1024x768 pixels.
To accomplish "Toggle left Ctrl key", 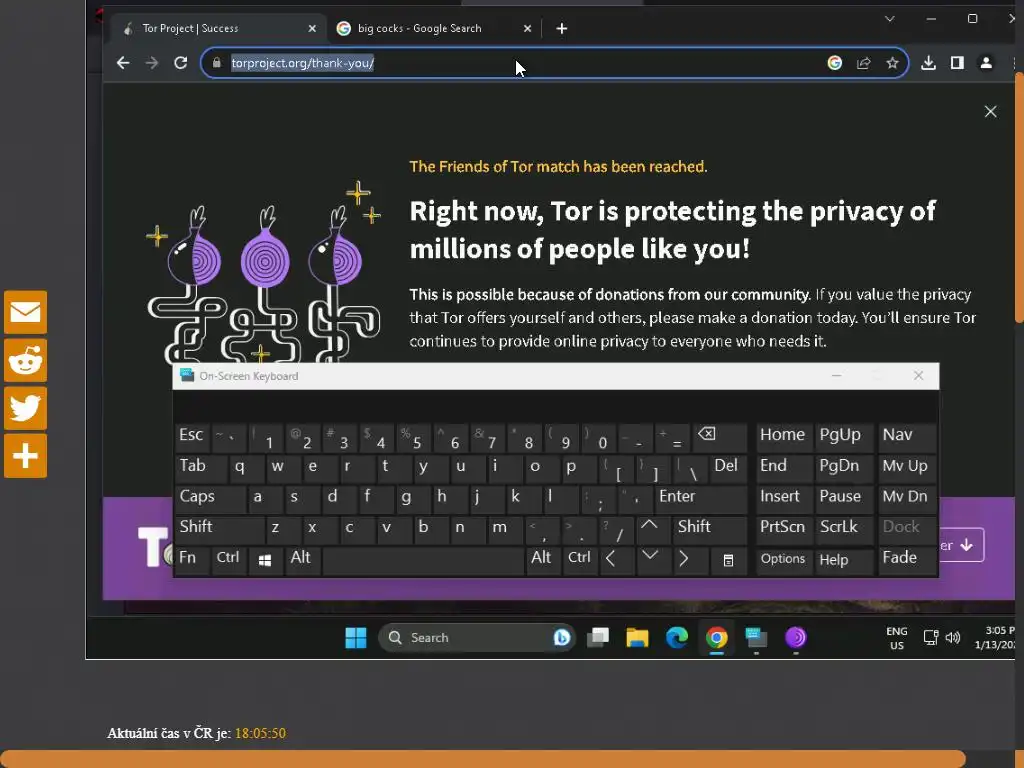I will click(229, 560).
